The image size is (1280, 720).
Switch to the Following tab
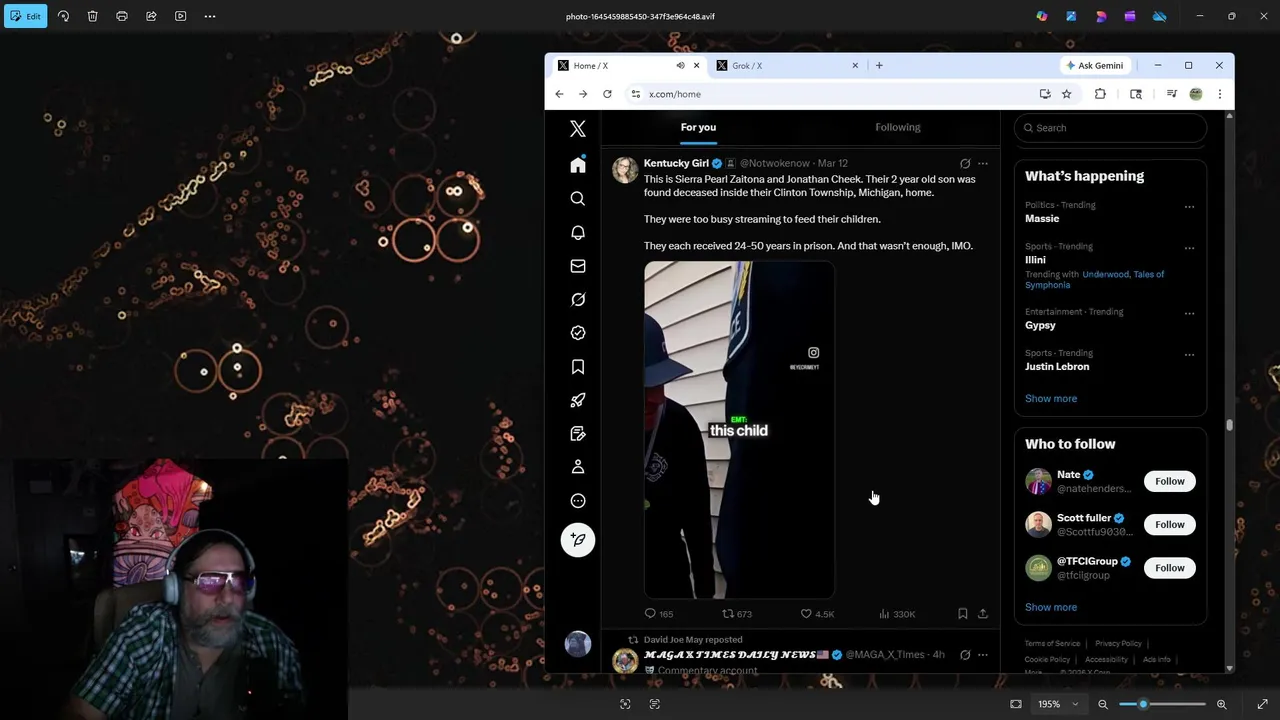(898, 127)
